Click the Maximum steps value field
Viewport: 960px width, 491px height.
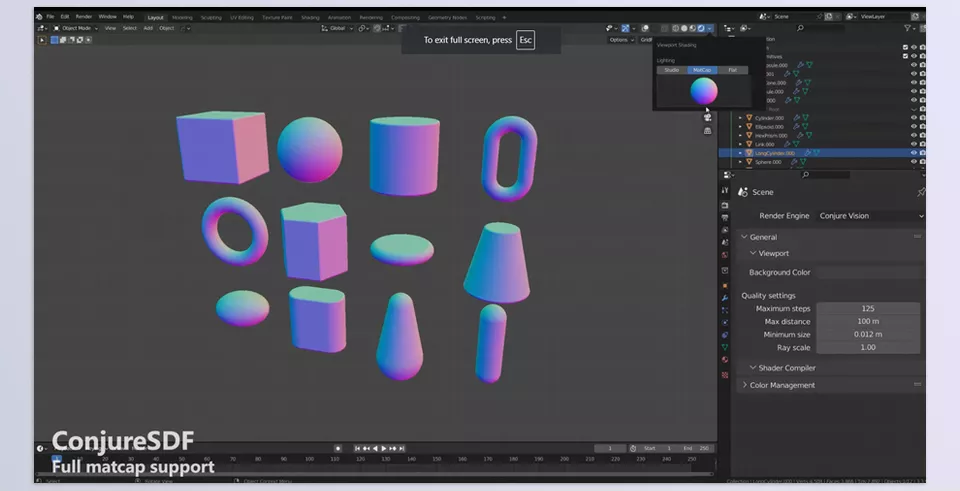point(868,309)
